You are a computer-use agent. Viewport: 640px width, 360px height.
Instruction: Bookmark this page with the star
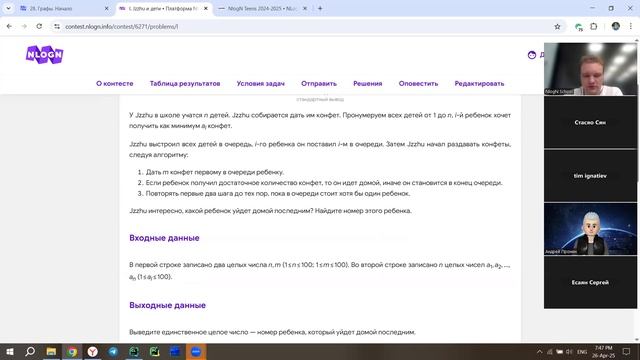557,27
